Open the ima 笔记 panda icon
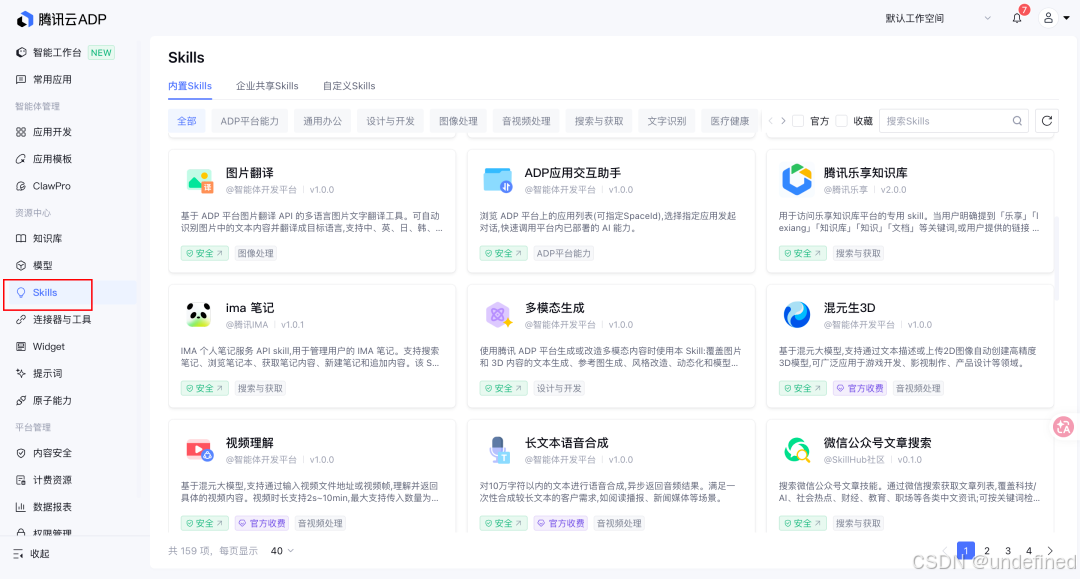Viewport: 1080px width, 579px height. tap(199, 315)
